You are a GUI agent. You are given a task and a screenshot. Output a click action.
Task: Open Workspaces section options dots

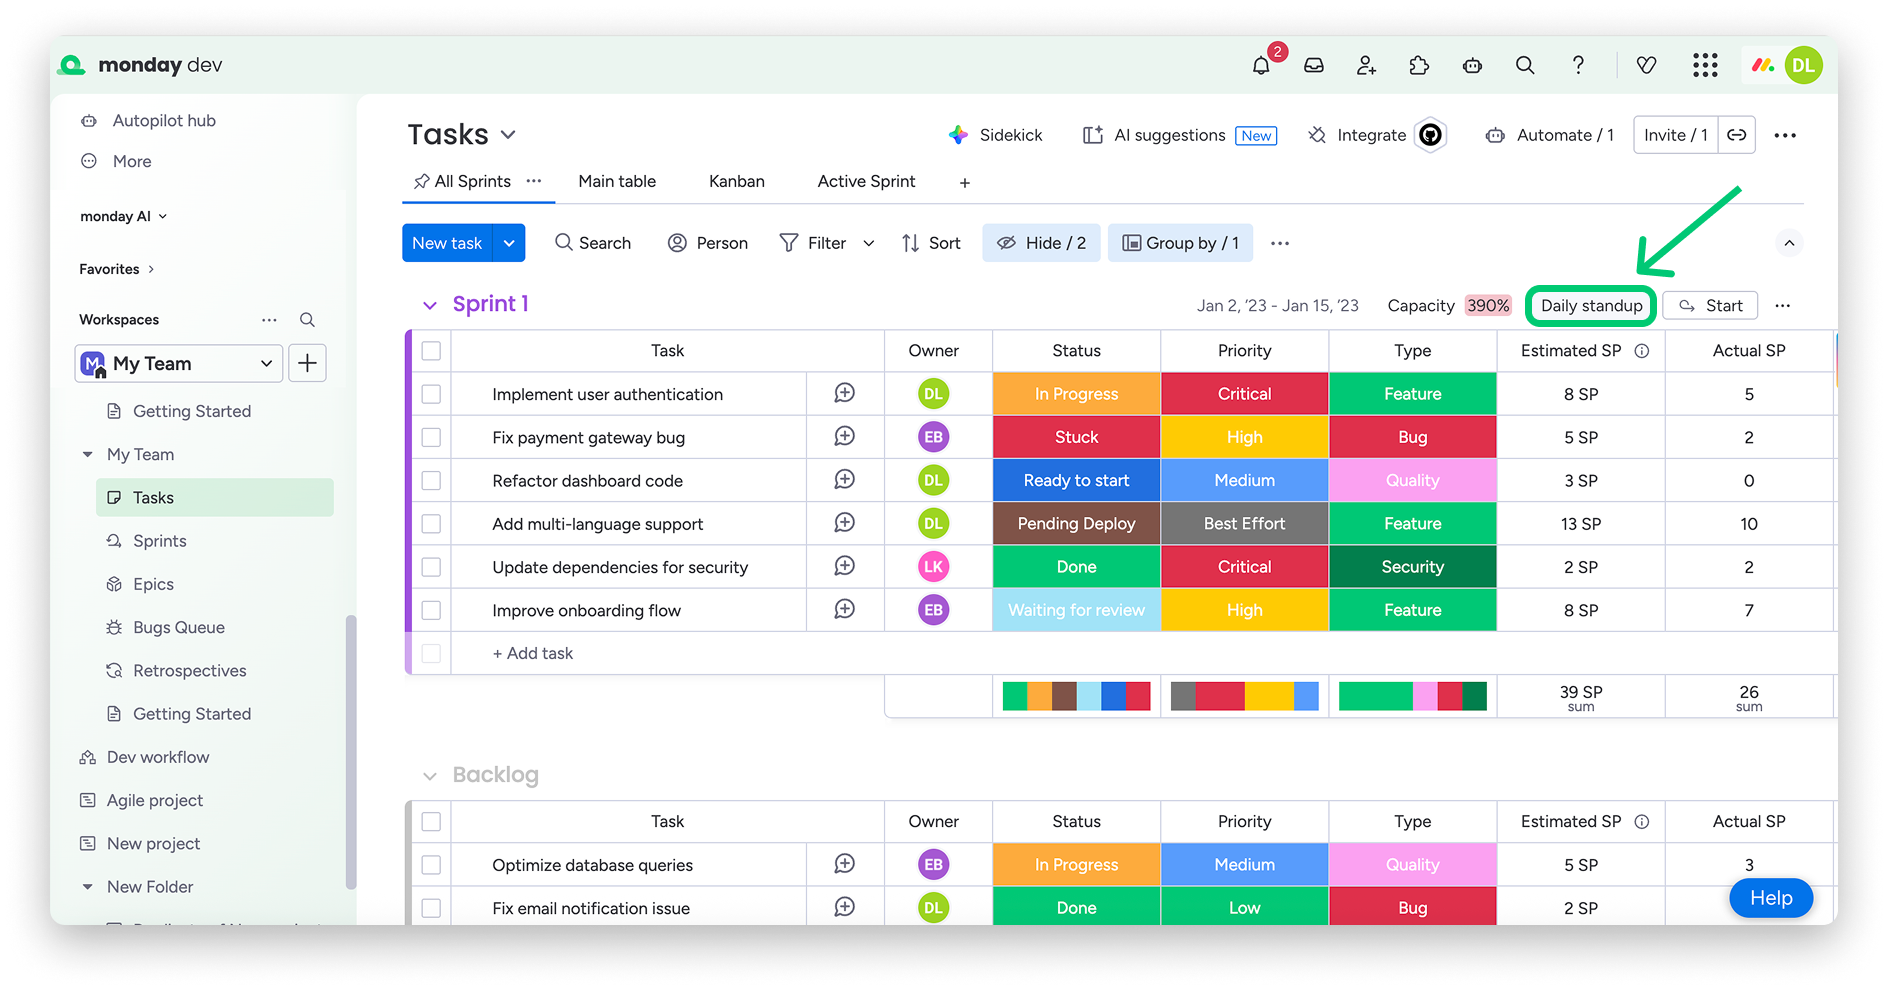269,320
